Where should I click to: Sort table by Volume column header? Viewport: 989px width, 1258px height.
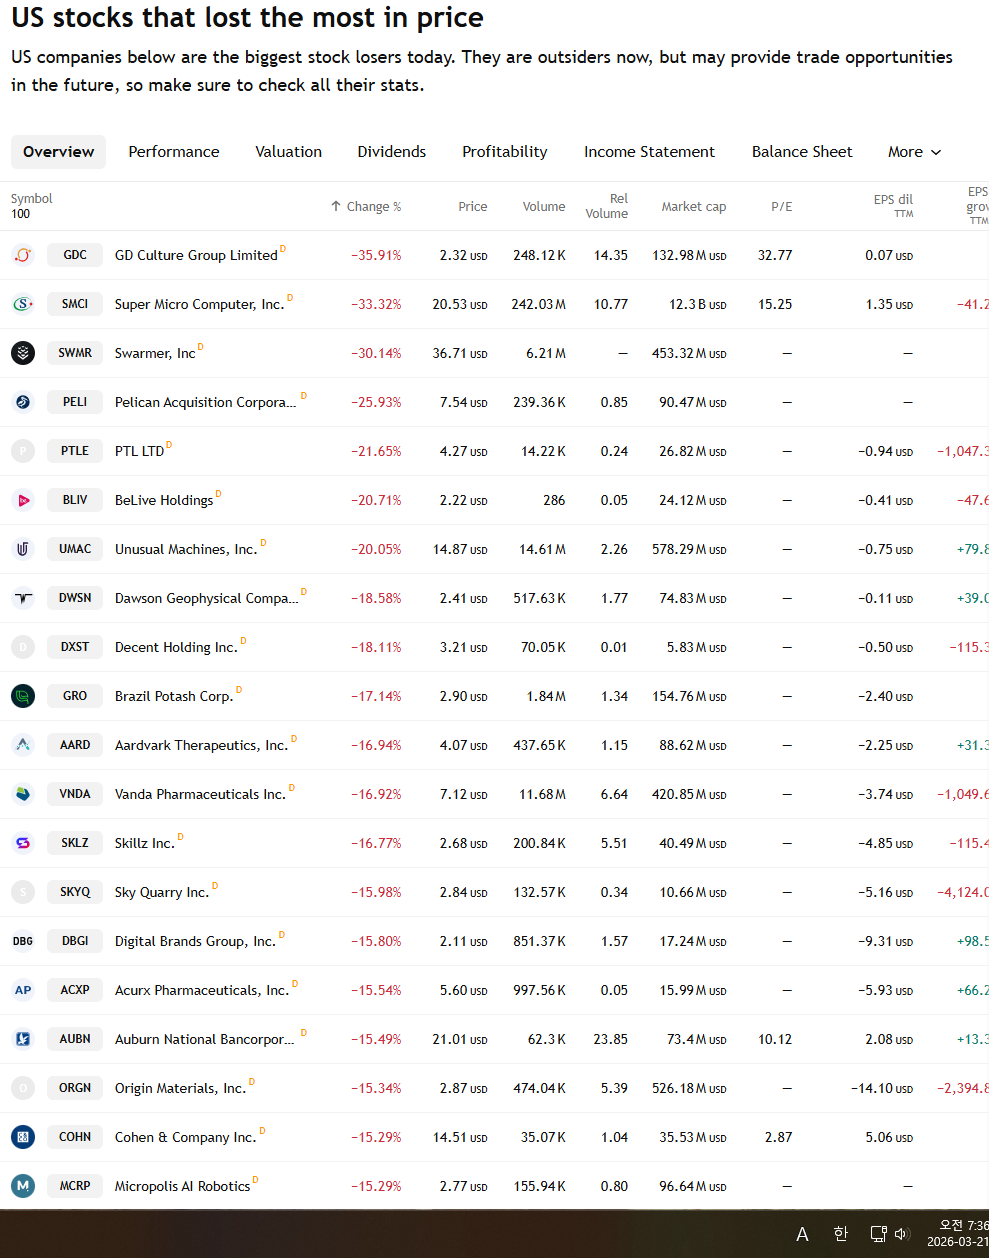[544, 207]
